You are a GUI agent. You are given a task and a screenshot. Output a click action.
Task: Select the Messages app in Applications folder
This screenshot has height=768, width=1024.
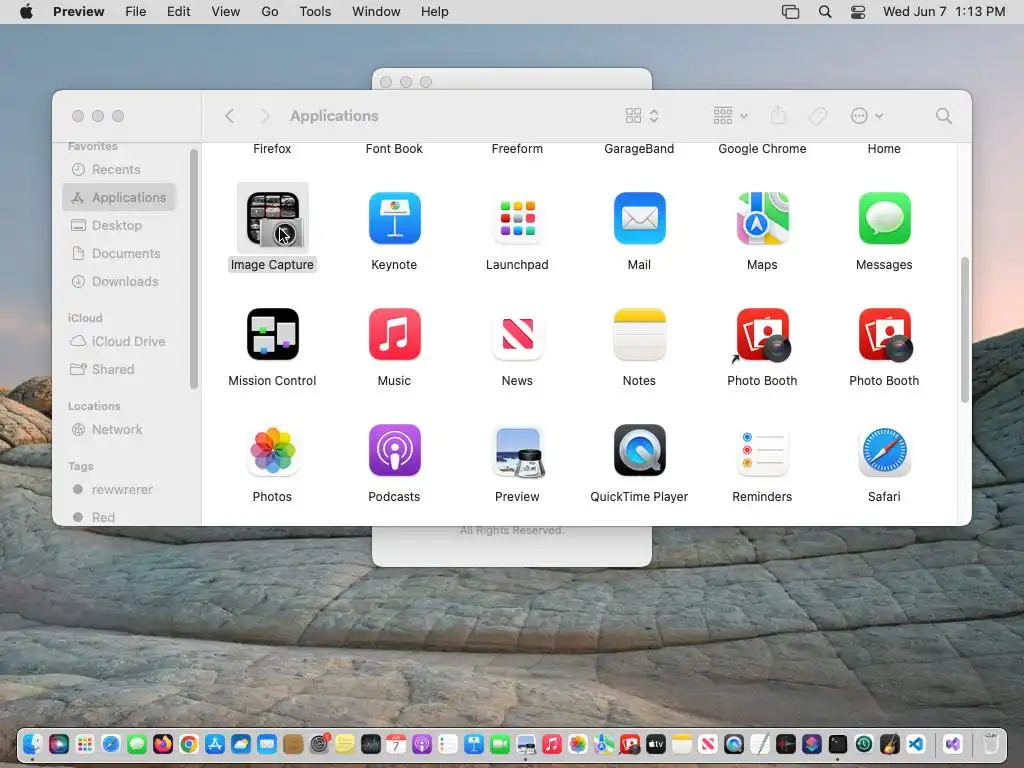pos(884,218)
